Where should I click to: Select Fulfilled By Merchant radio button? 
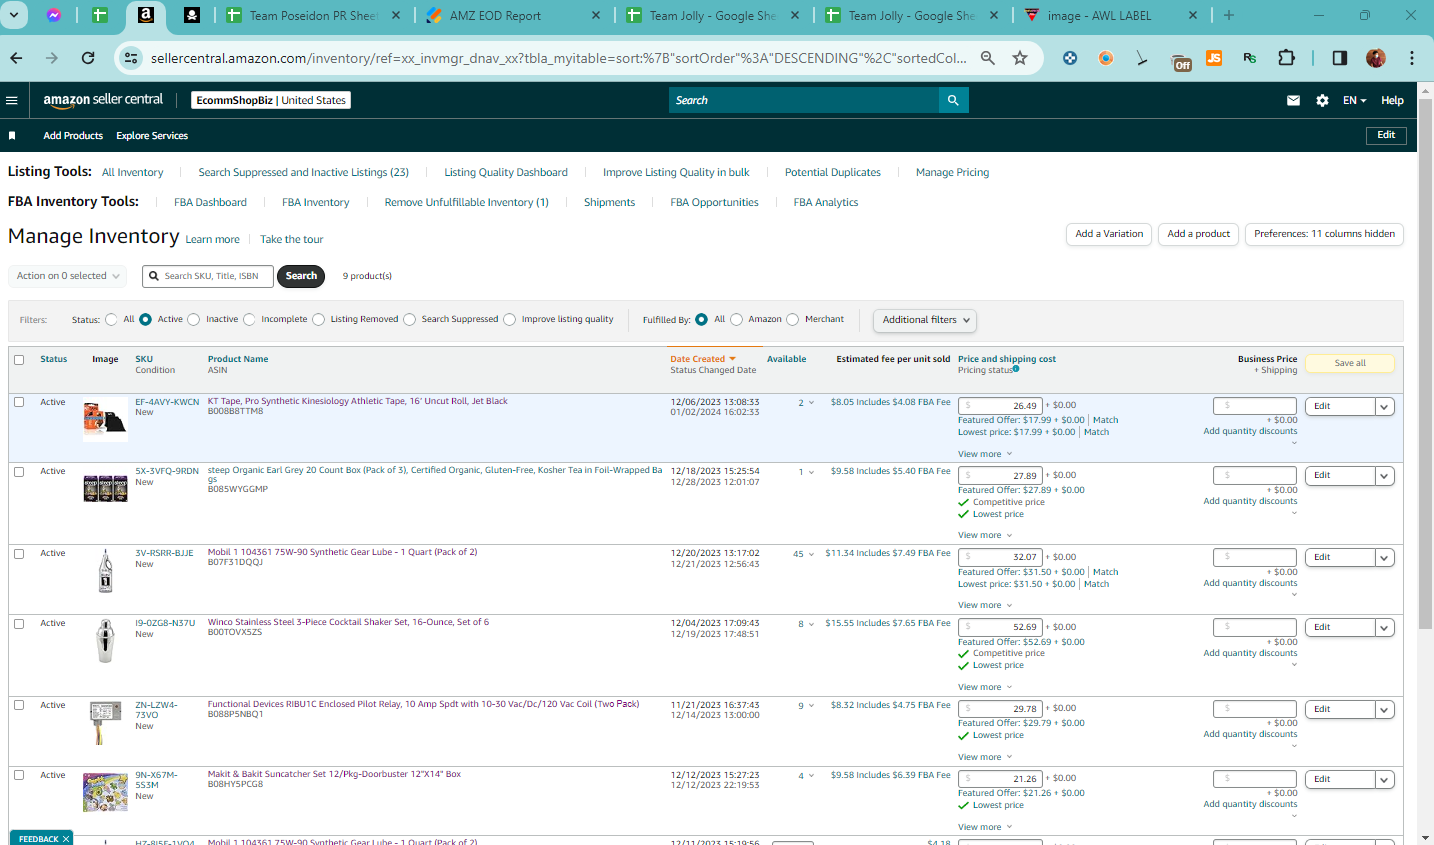click(793, 320)
